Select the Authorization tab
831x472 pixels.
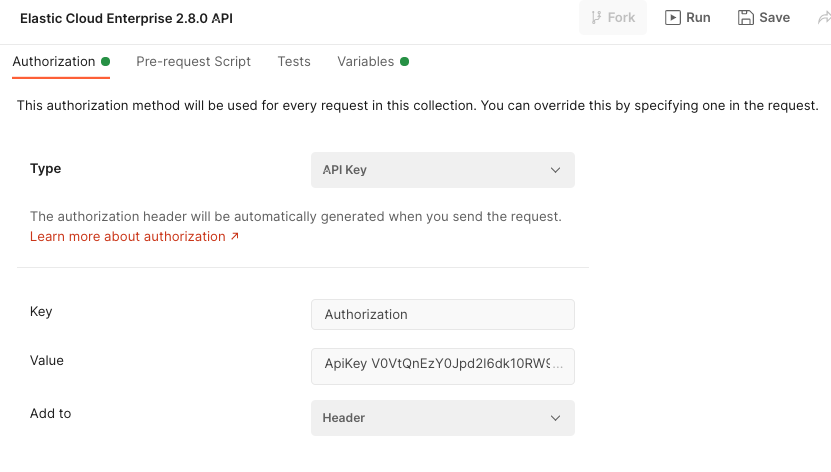[x=54, y=62]
